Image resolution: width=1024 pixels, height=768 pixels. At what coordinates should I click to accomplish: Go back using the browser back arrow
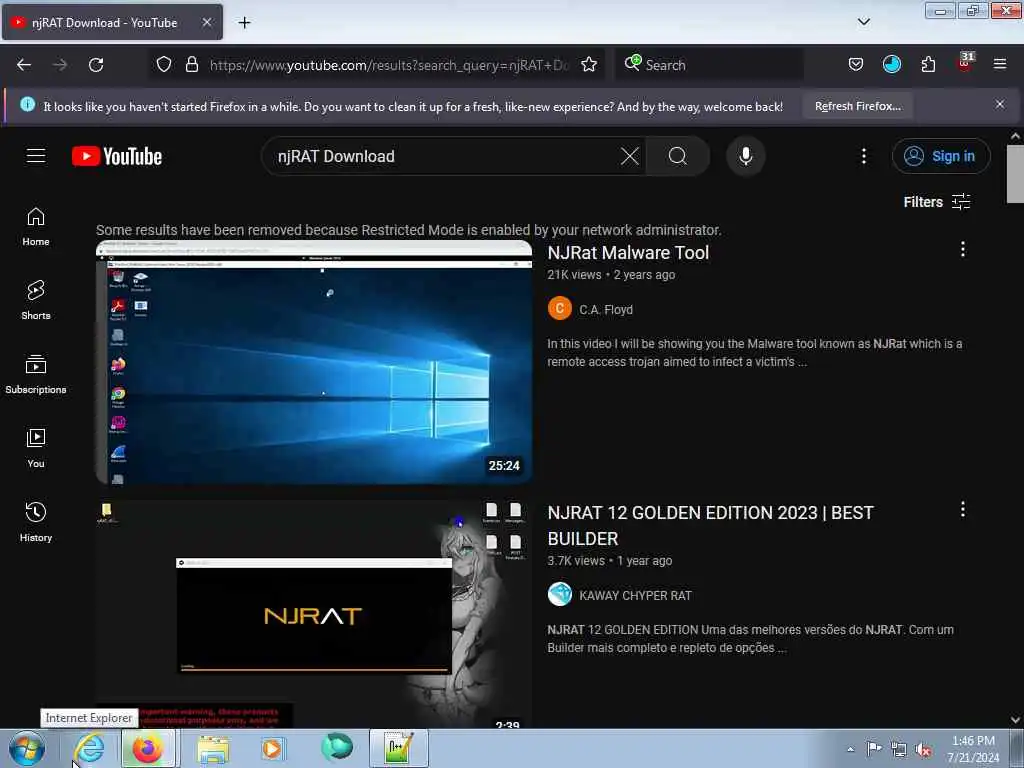tap(24, 65)
